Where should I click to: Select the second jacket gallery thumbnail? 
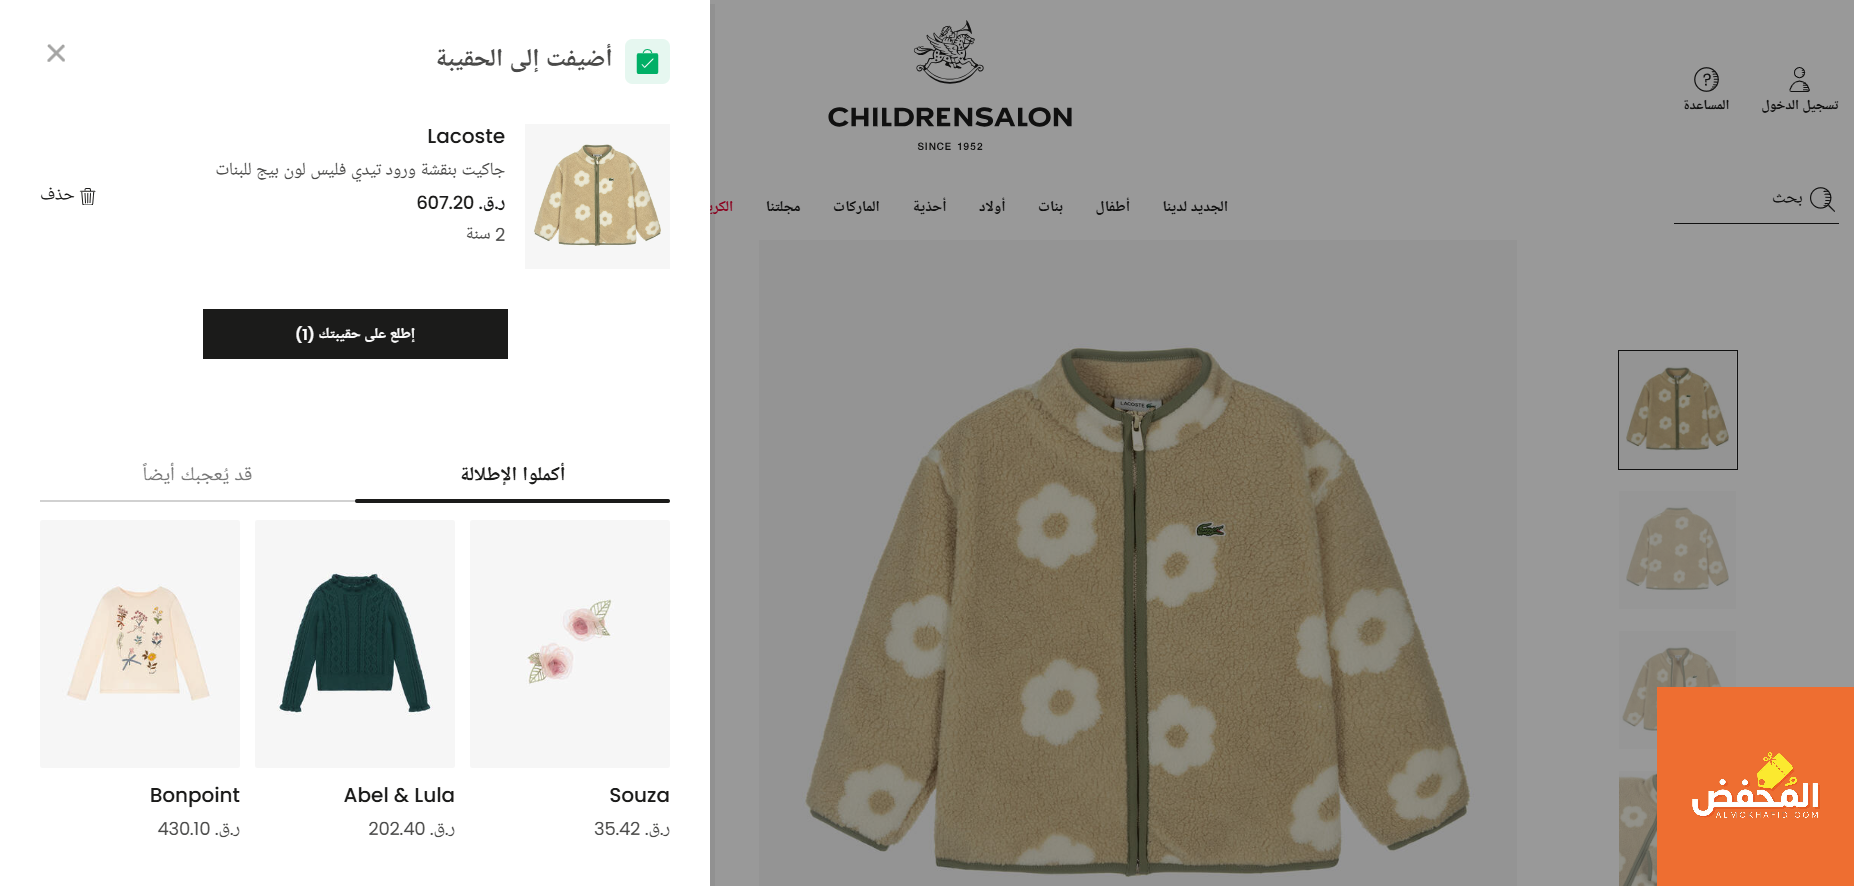pos(1678,550)
